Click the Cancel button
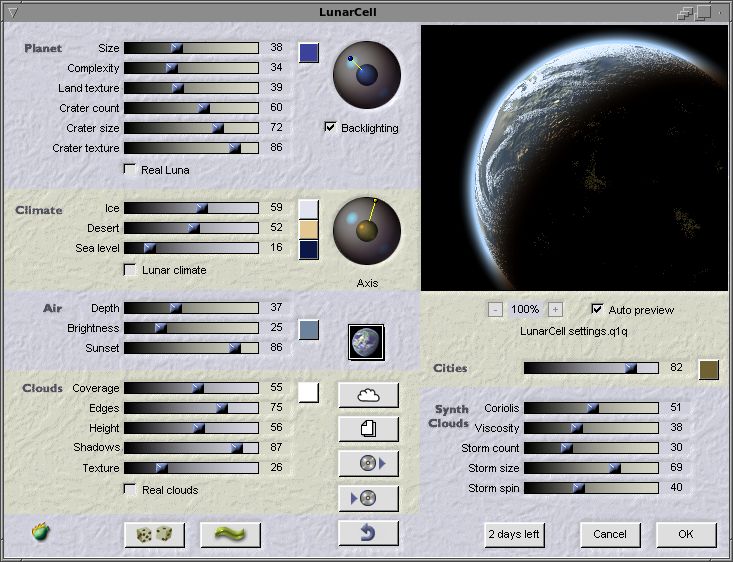The image size is (733, 562). click(610, 534)
